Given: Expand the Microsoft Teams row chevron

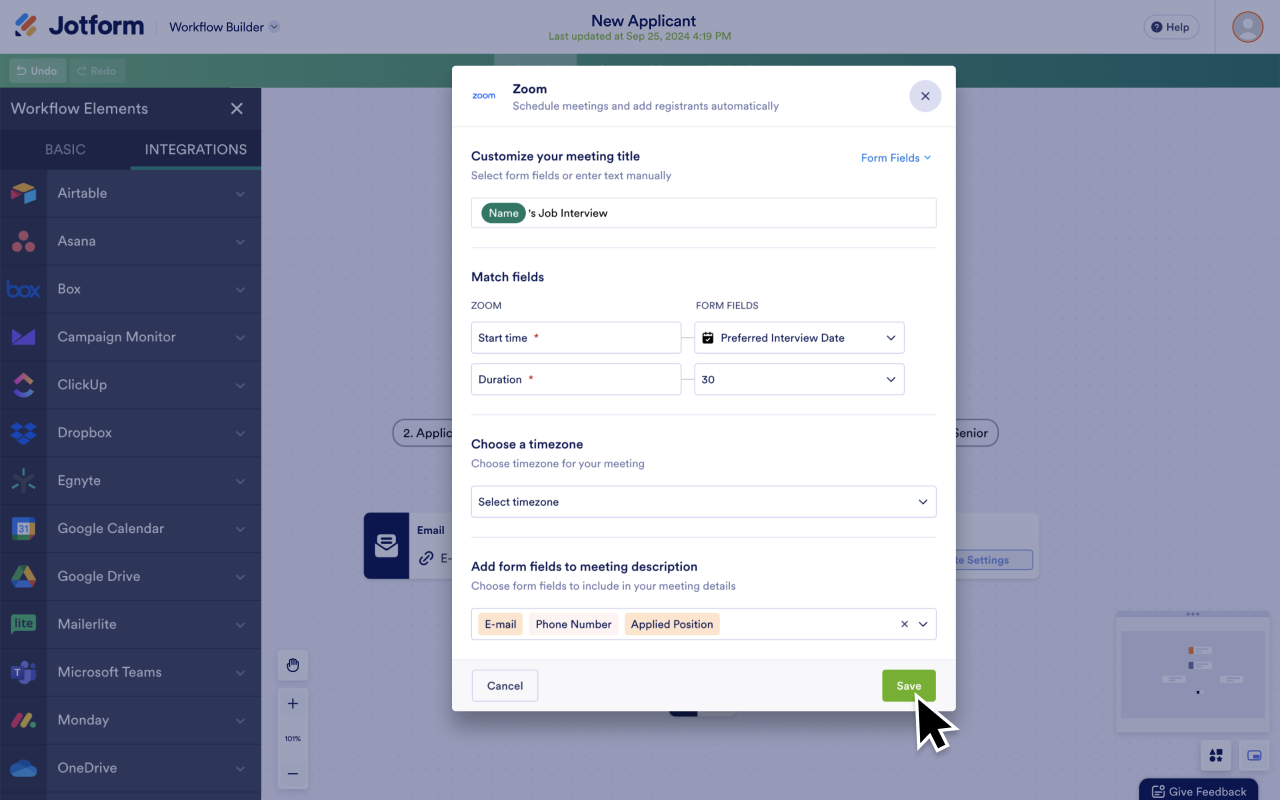Looking at the screenshot, I should (240, 672).
